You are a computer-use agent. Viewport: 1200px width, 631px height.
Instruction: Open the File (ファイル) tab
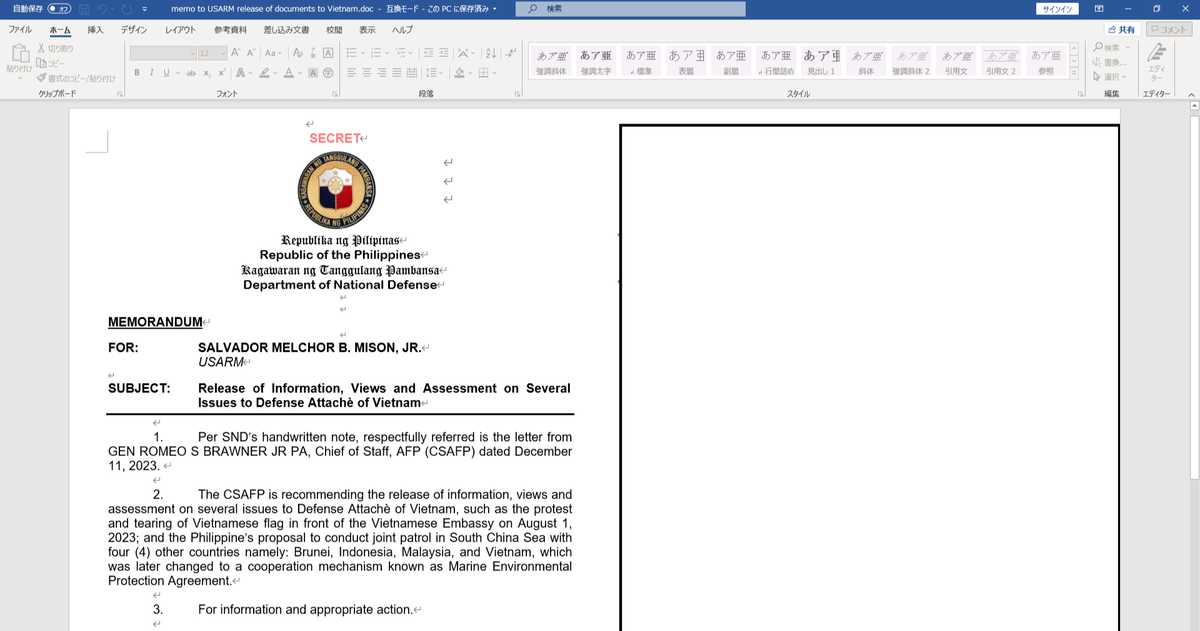pyautogui.click(x=20, y=30)
